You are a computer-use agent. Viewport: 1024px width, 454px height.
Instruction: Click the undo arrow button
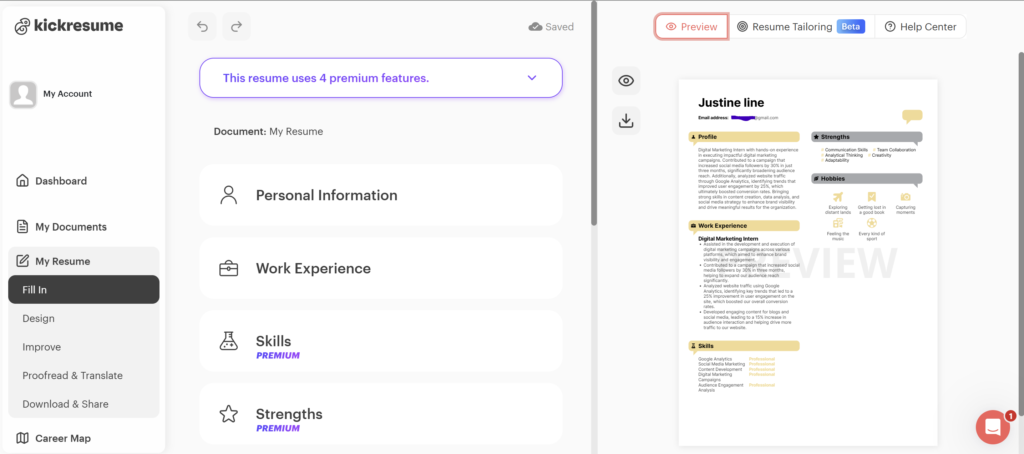(x=202, y=27)
